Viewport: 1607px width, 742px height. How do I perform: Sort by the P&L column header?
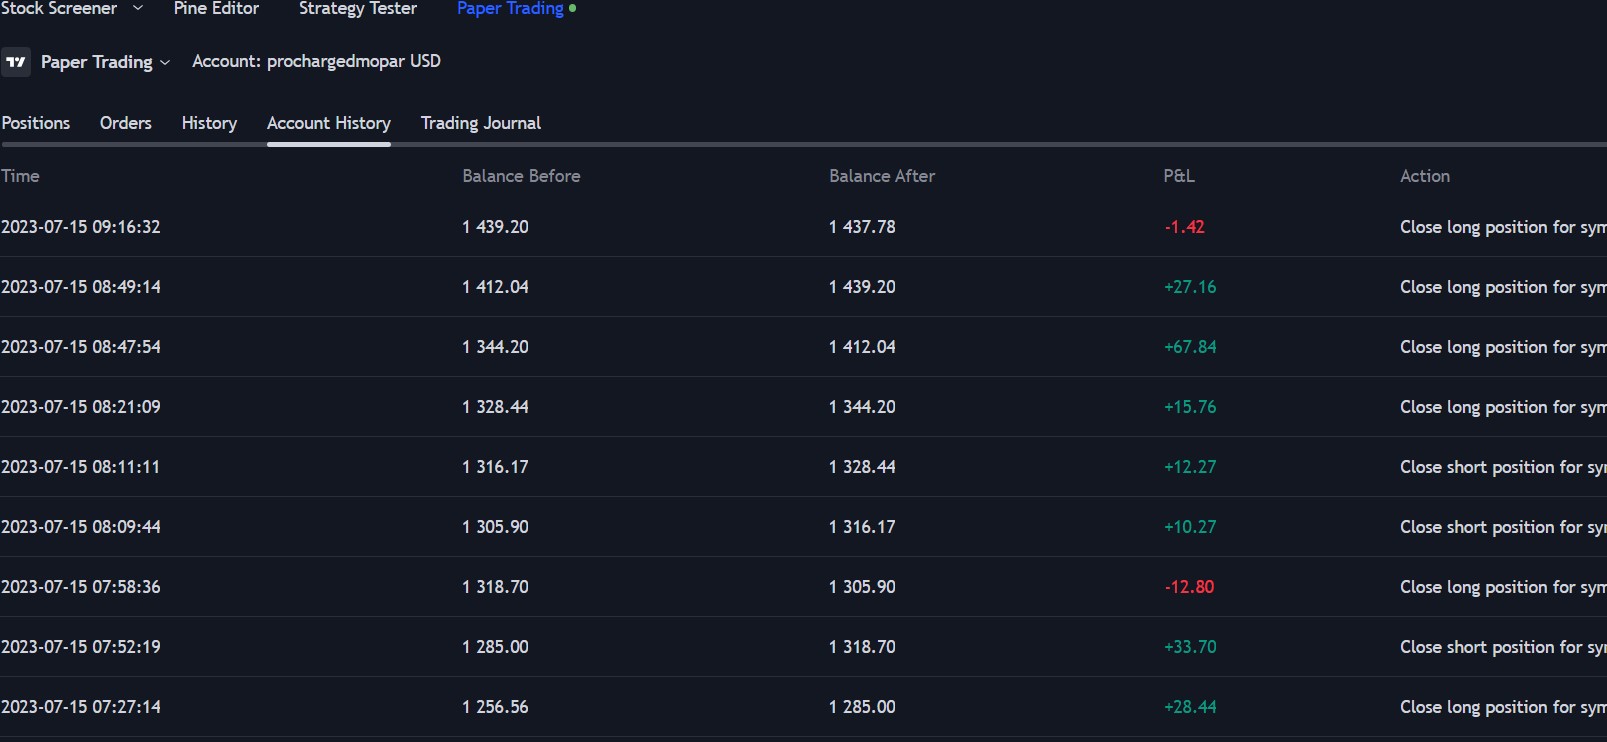(x=1178, y=176)
